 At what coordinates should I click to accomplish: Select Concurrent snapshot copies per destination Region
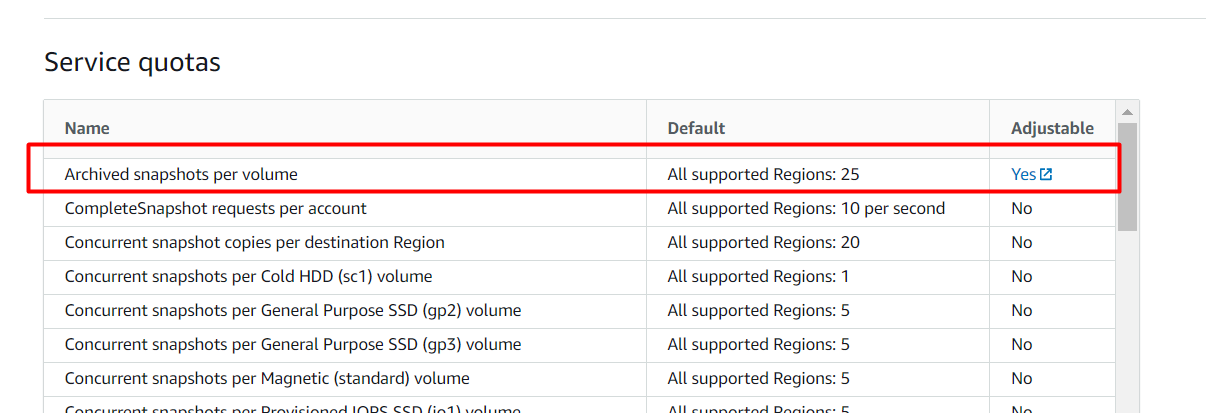(255, 242)
